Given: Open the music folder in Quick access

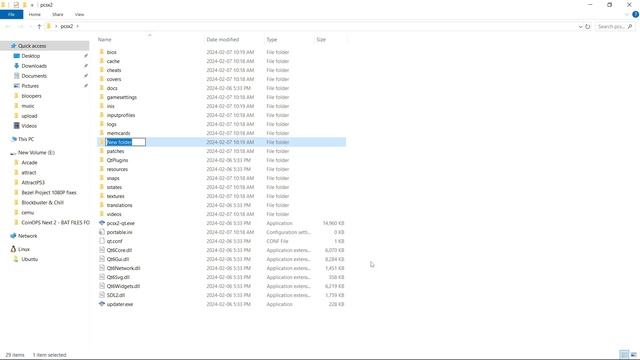Looking at the screenshot, I should (x=28, y=106).
